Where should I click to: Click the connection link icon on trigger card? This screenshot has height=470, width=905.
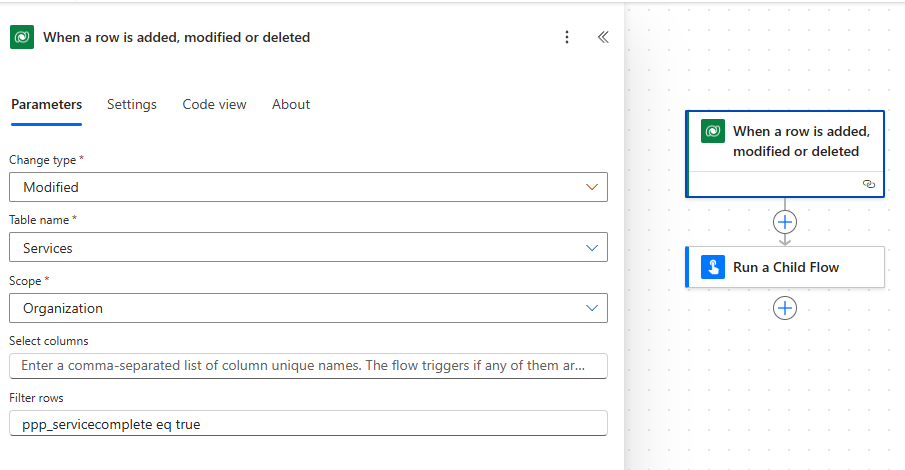click(x=868, y=184)
